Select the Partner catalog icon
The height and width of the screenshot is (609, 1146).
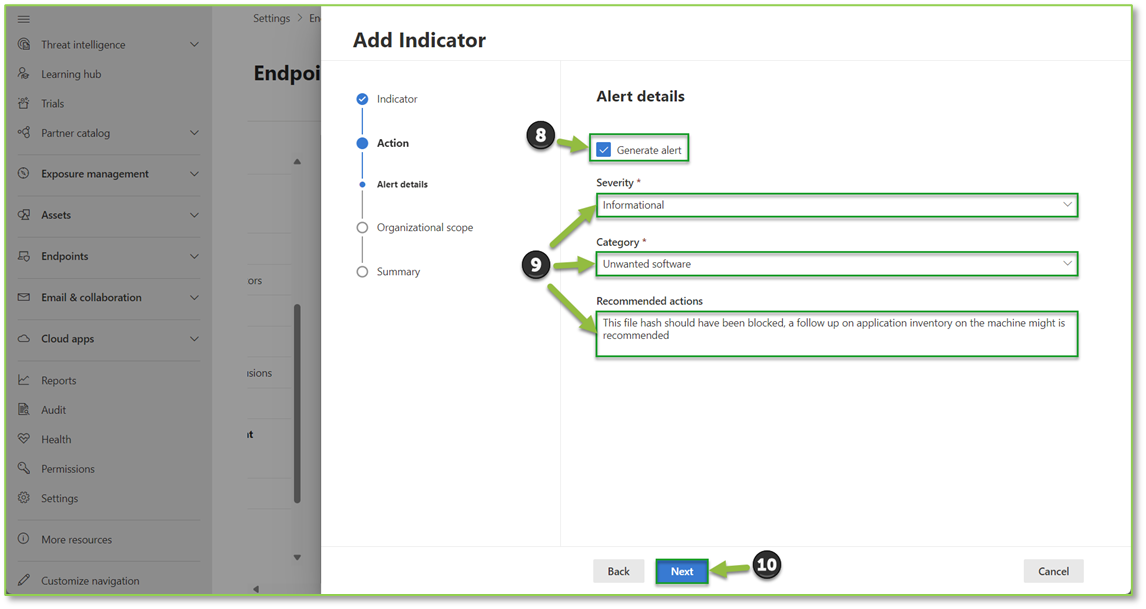22,132
